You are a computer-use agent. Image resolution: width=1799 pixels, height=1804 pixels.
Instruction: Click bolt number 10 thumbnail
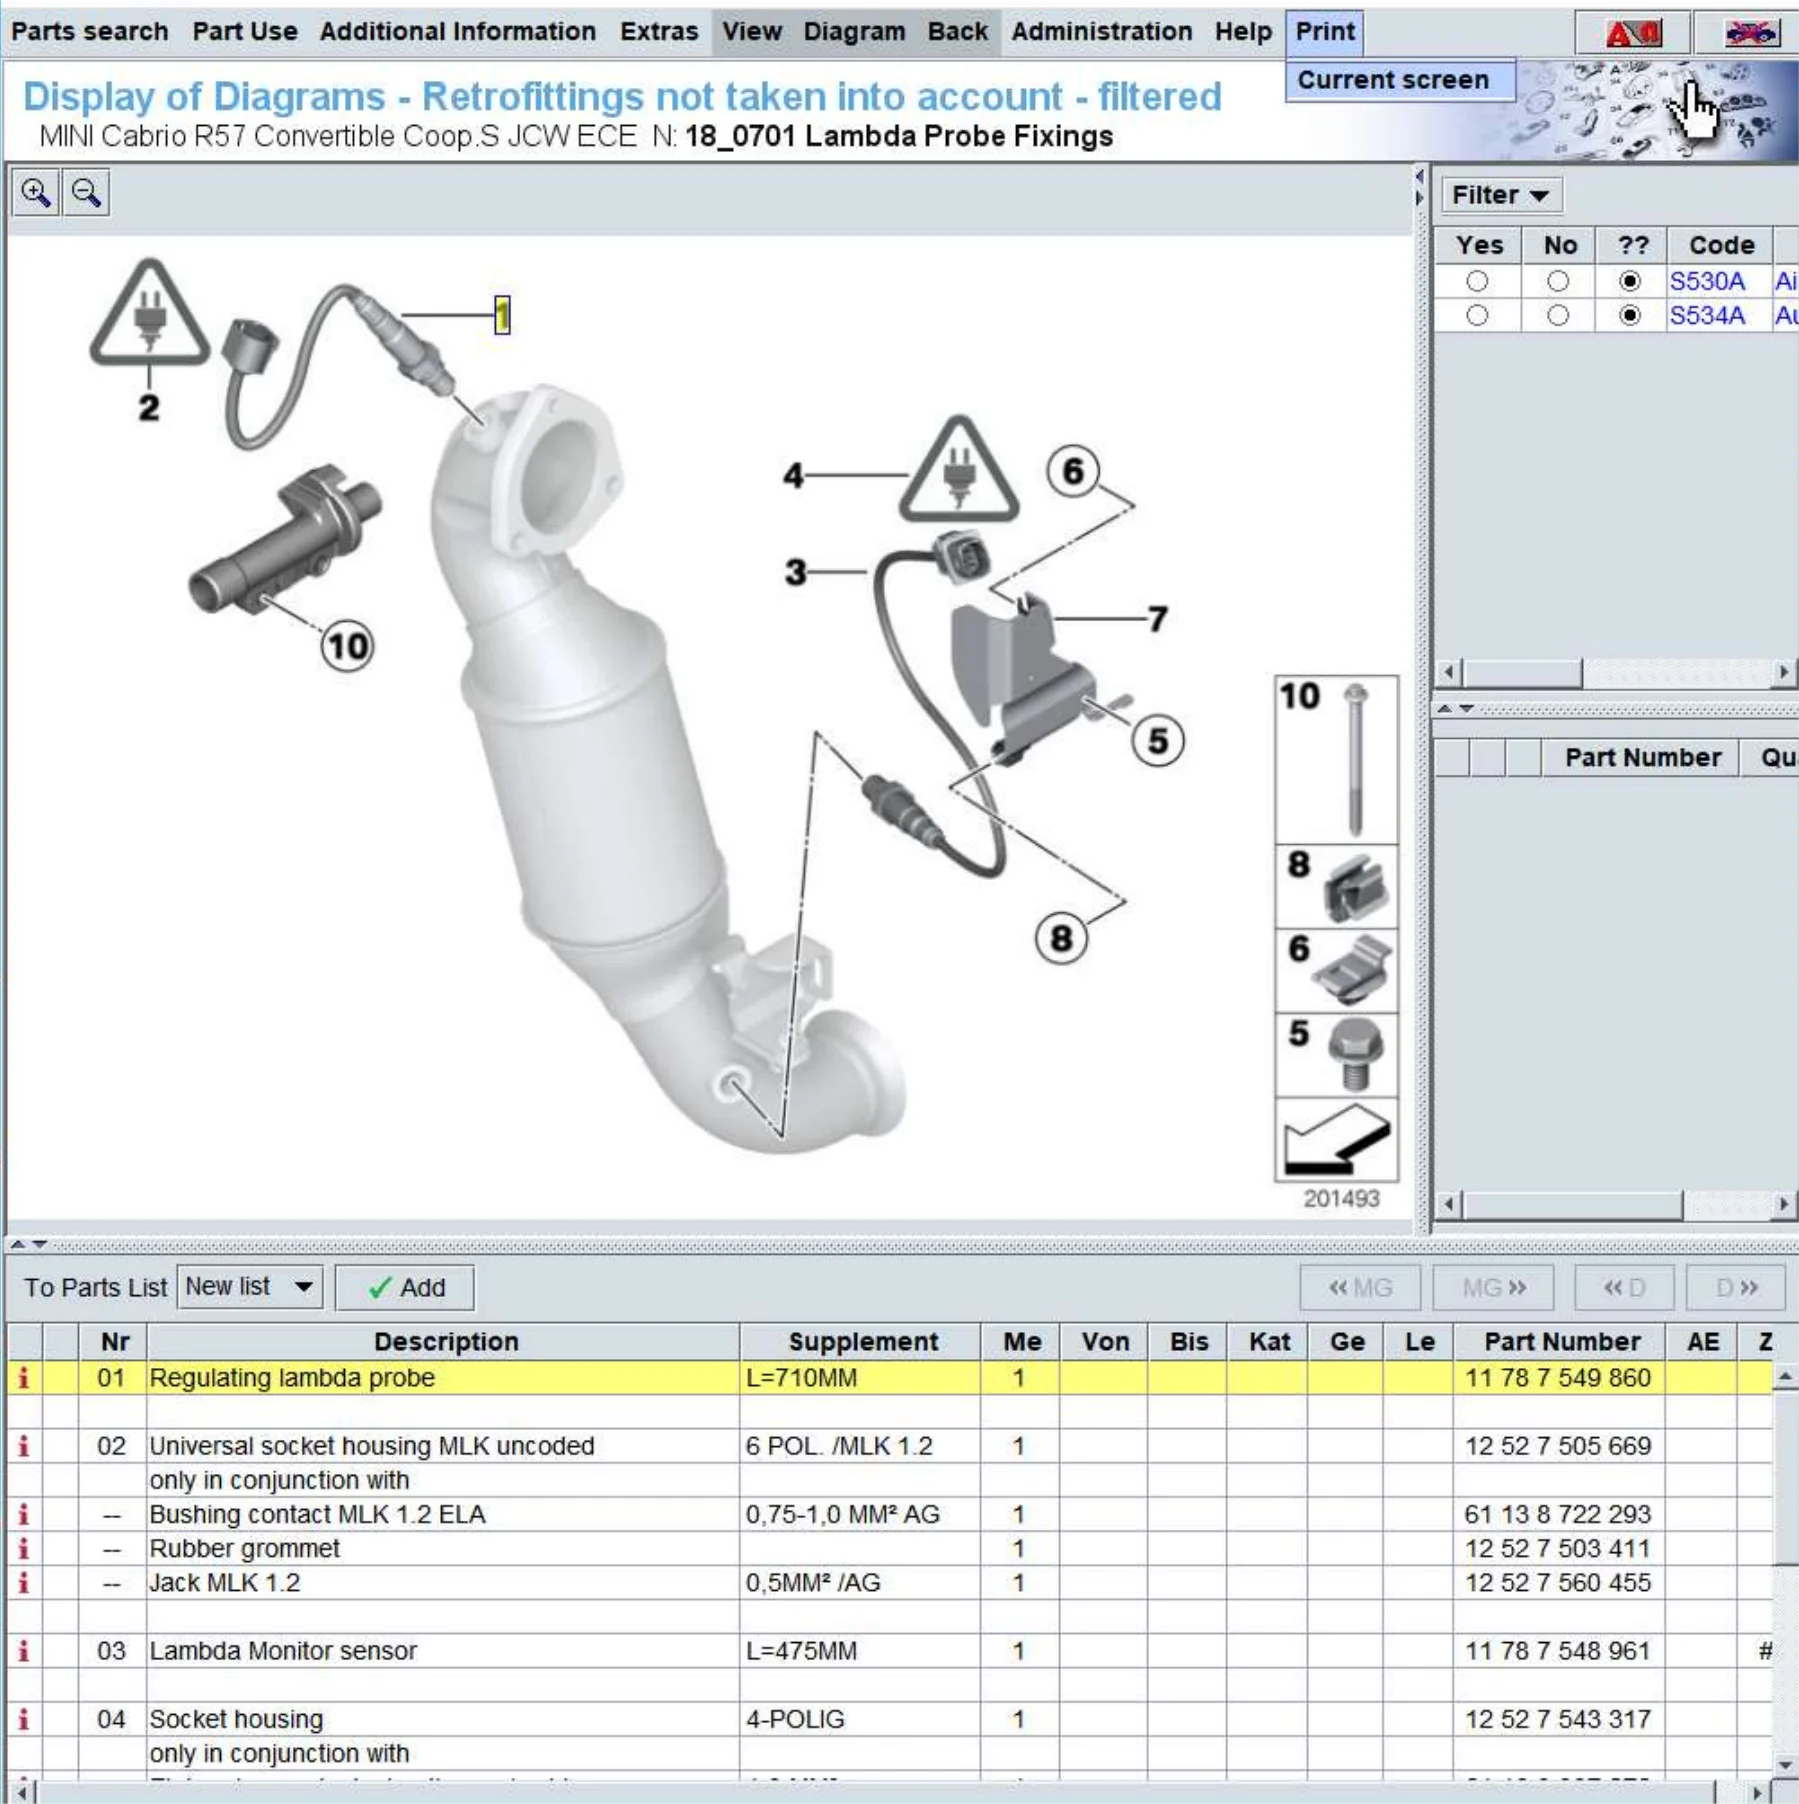pyautogui.click(x=1337, y=760)
